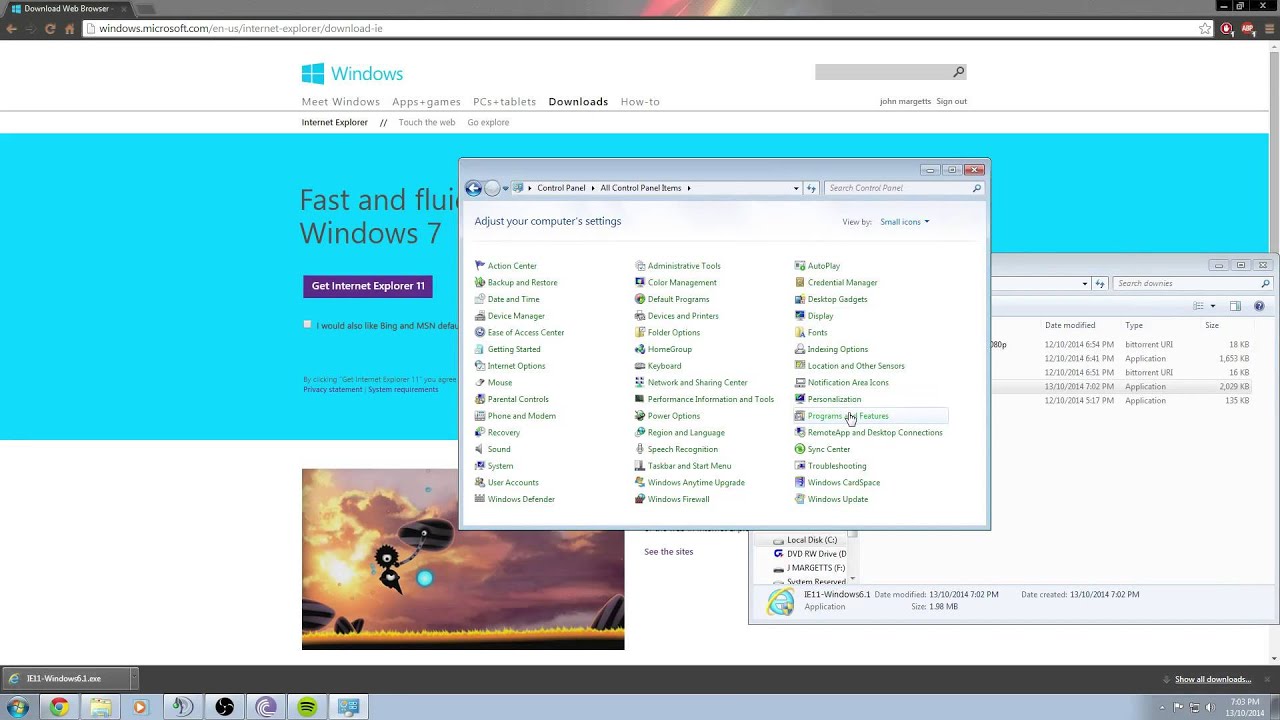Refresh the Control Panel address bar
This screenshot has width=1280, height=720.
click(811, 188)
